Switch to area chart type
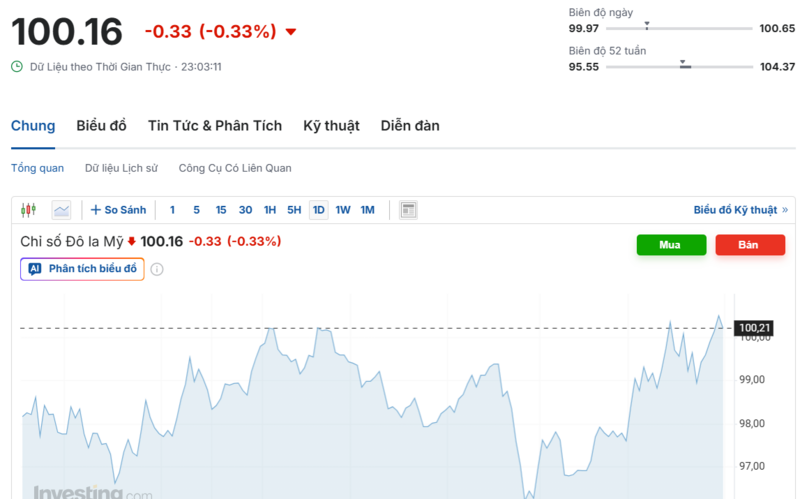 (x=62, y=210)
